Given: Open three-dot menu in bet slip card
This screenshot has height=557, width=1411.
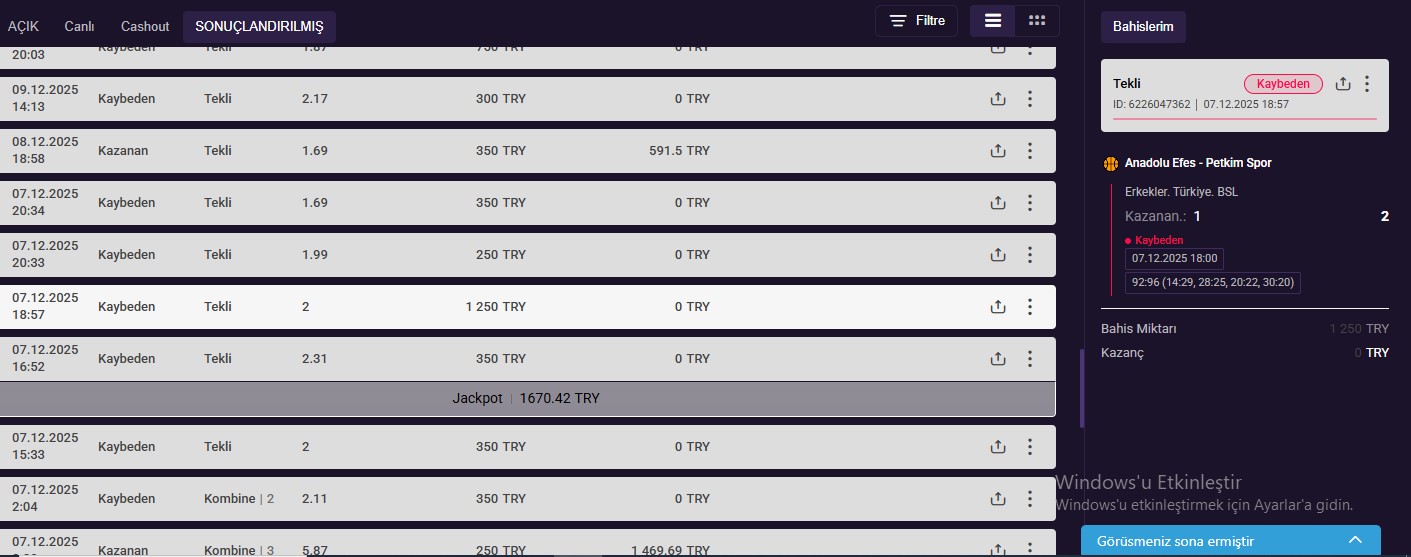Looking at the screenshot, I should (1367, 84).
